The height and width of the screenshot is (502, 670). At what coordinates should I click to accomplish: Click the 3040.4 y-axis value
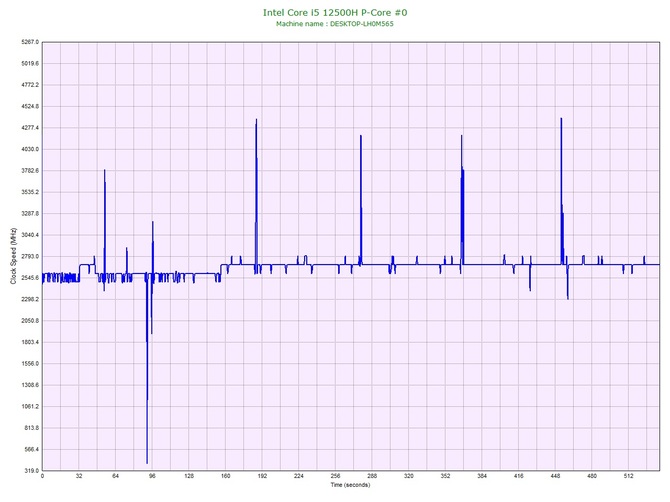click(30, 235)
